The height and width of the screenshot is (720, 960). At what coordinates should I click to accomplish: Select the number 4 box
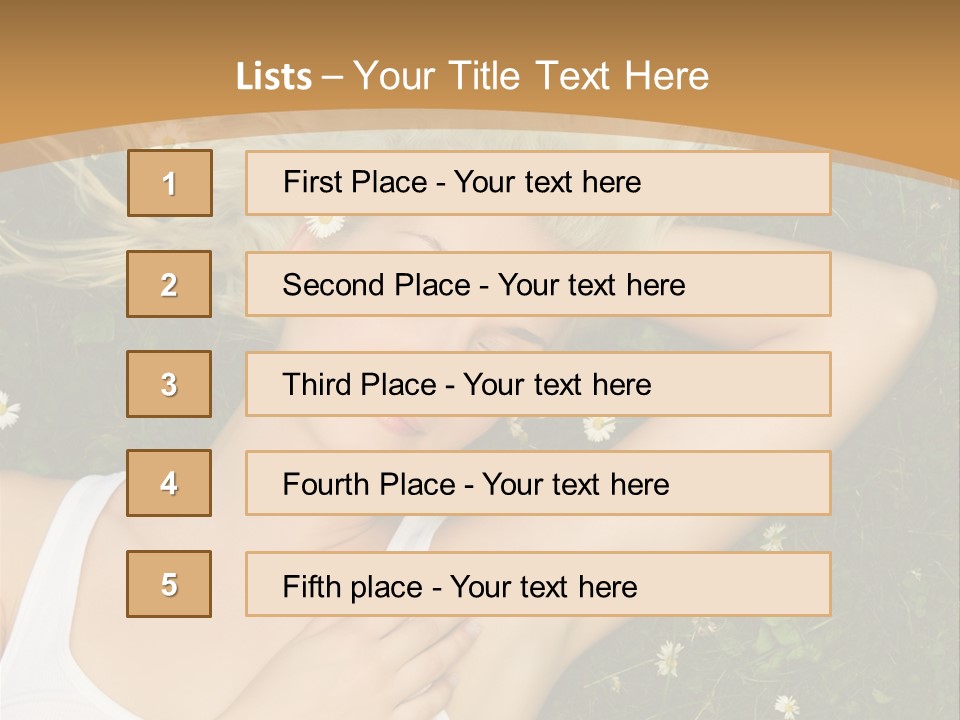[169, 483]
